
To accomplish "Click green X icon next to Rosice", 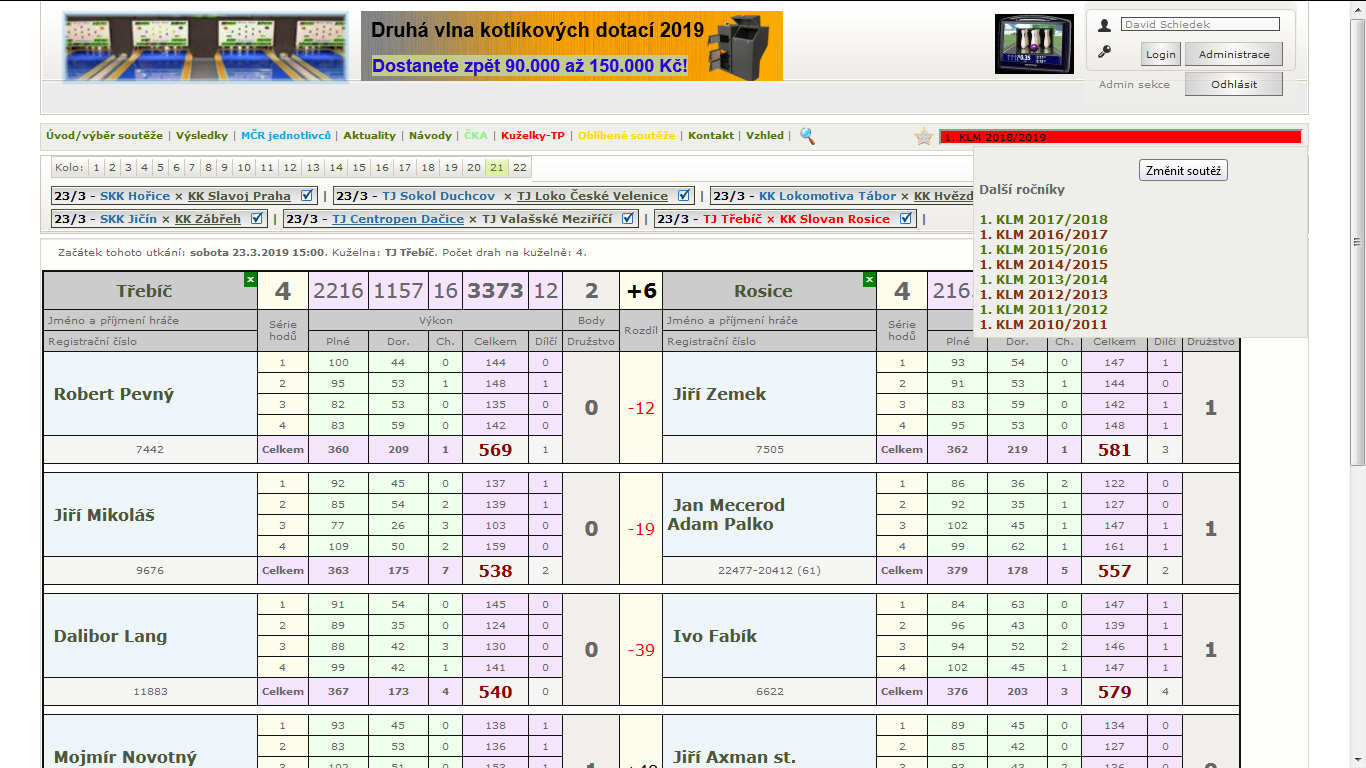I will pyautogui.click(x=870, y=279).
